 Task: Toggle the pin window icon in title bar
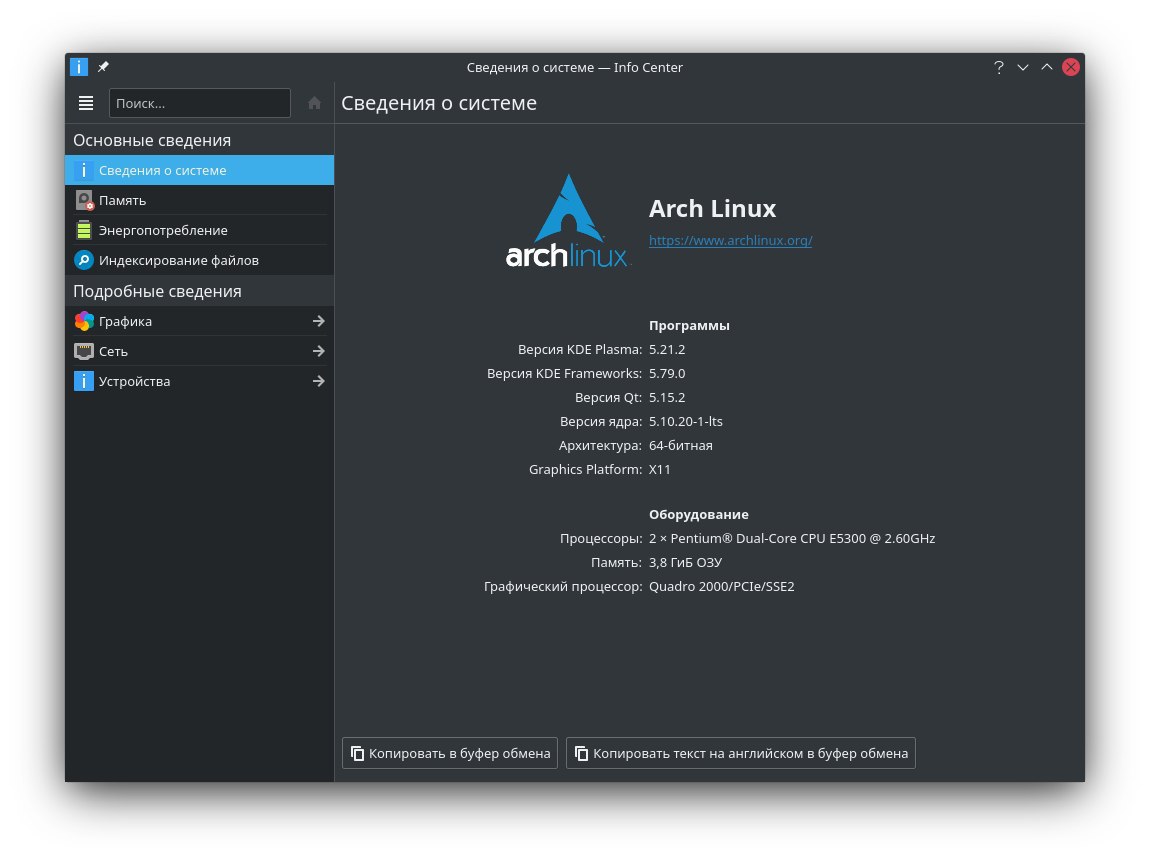click(103, 67)
